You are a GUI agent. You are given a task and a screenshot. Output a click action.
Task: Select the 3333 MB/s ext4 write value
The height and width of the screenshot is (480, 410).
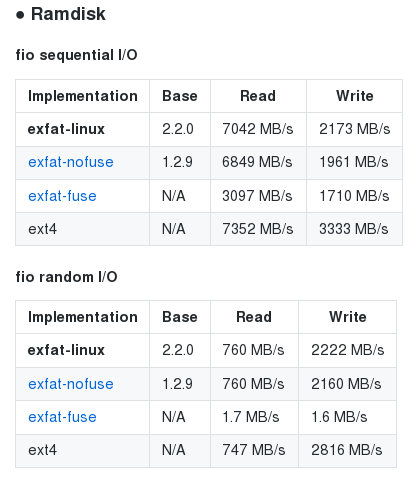(354, 229)
